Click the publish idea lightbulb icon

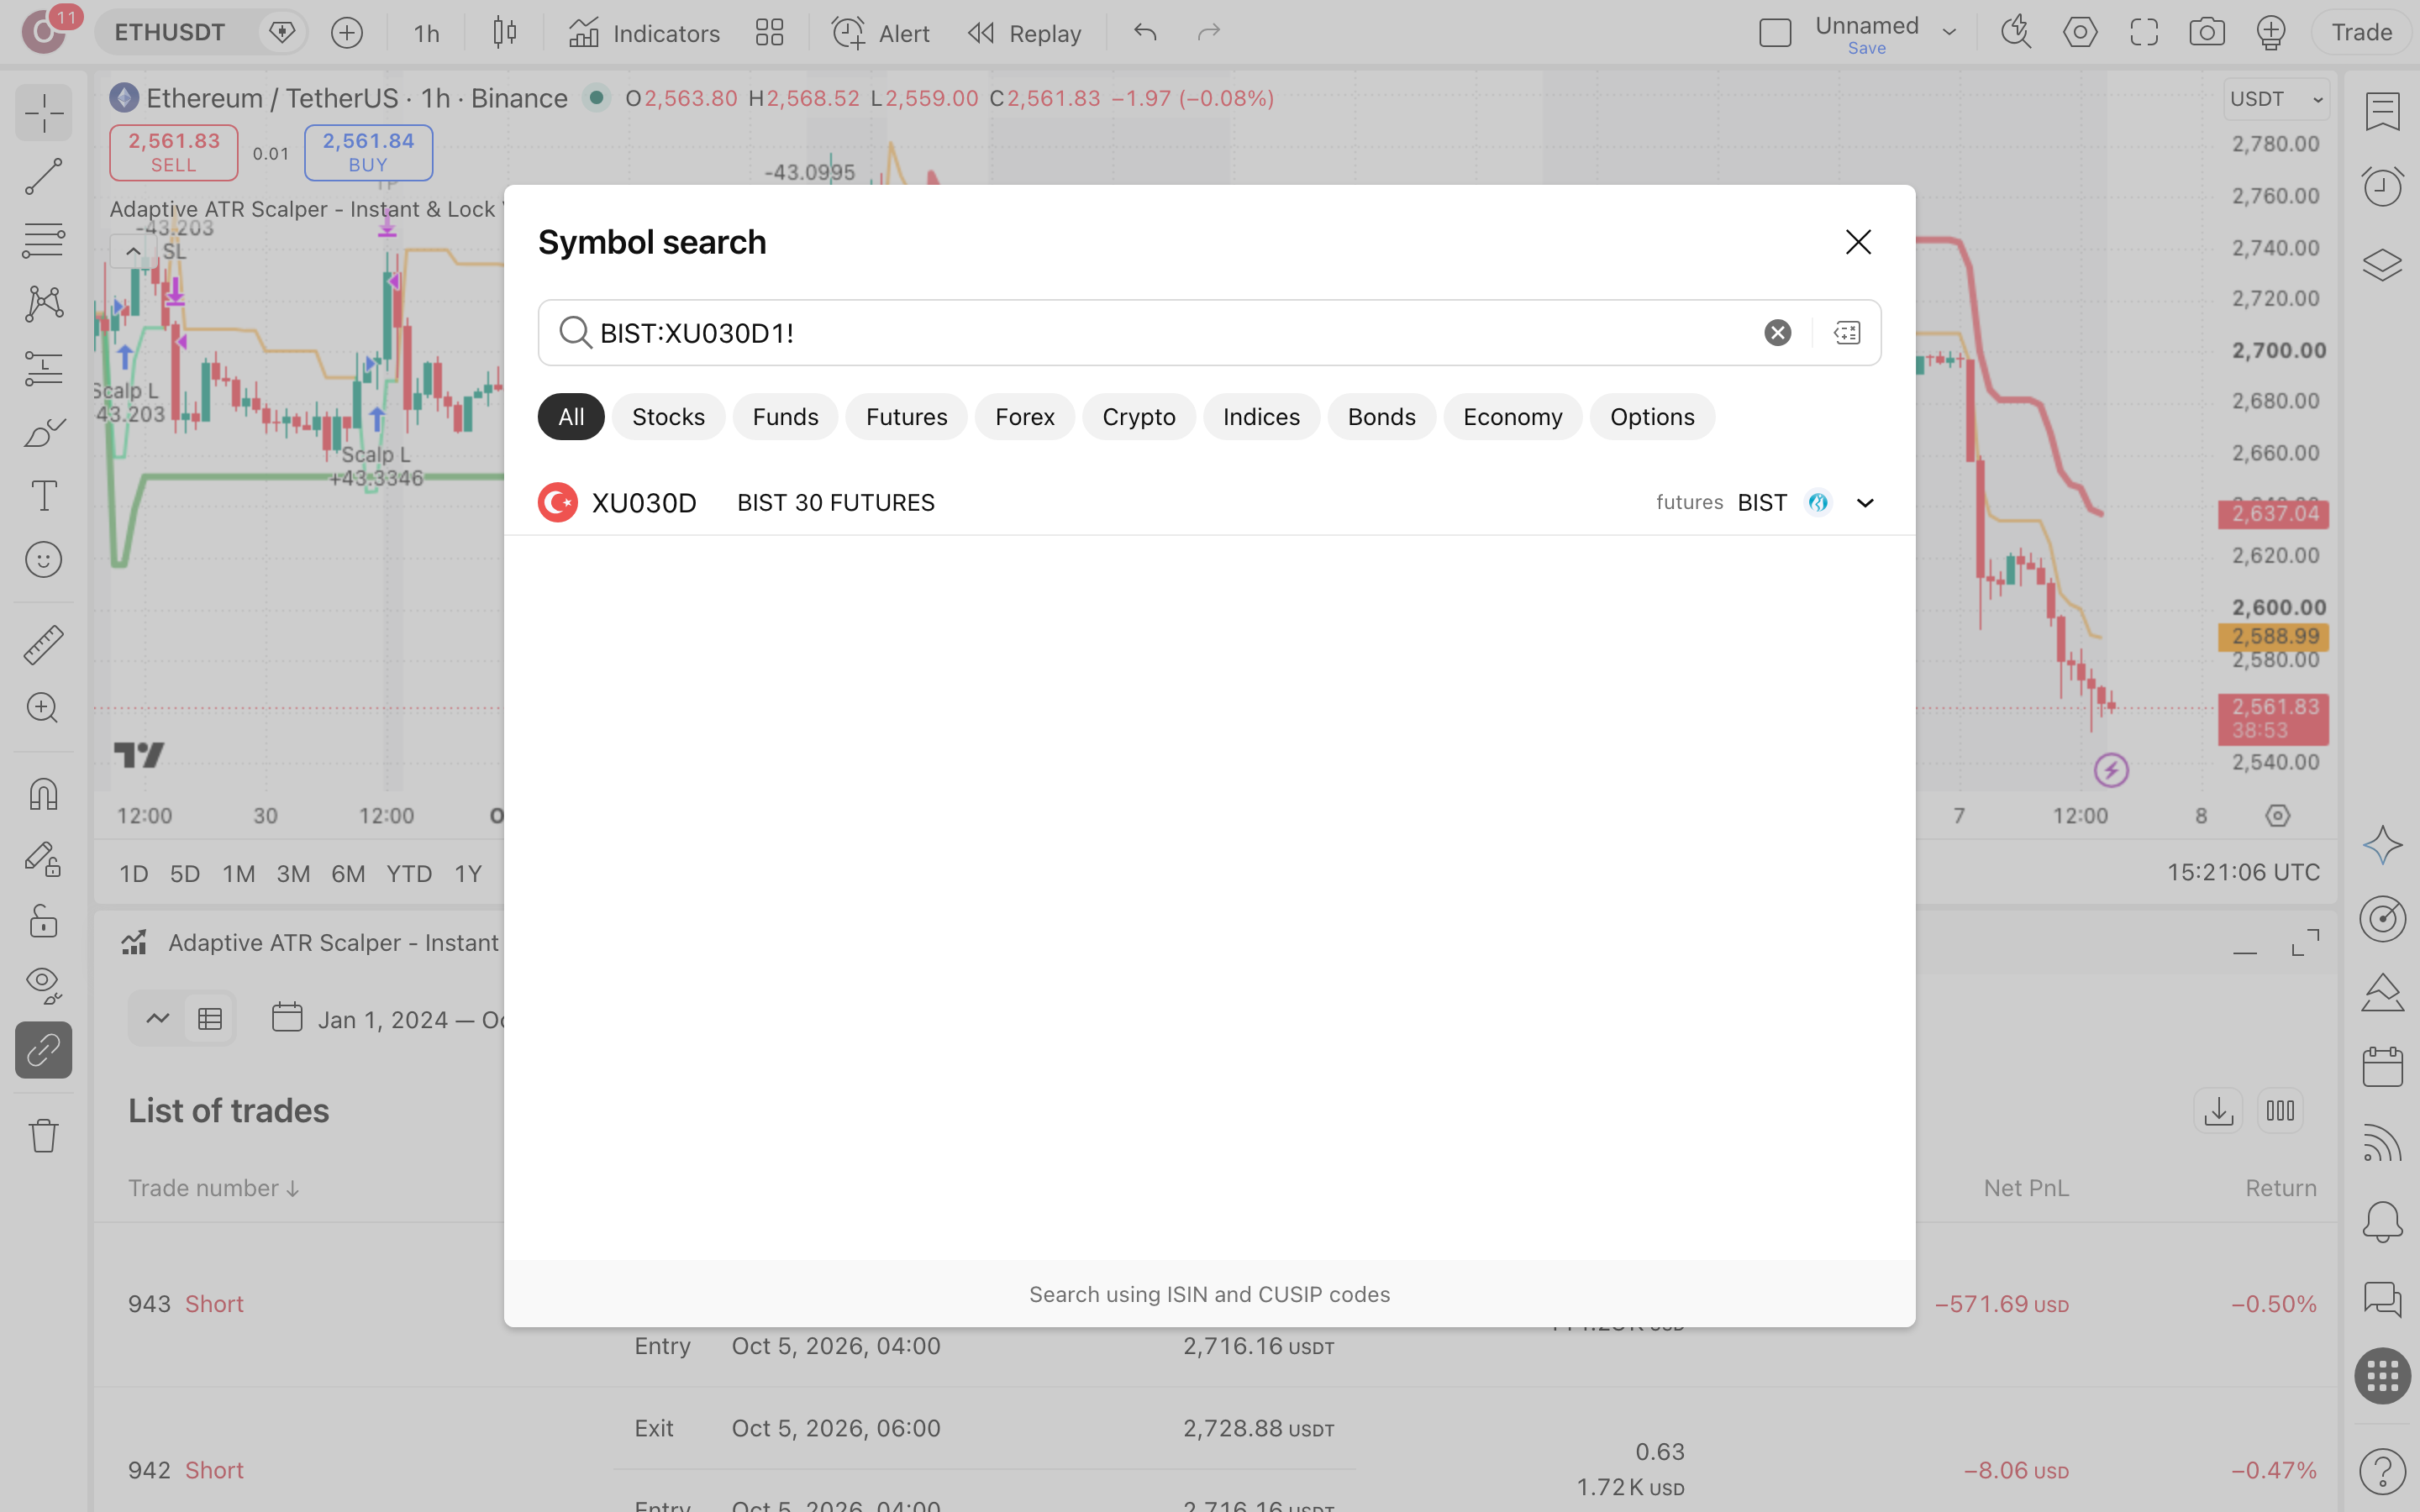(x=2271, y=33)
